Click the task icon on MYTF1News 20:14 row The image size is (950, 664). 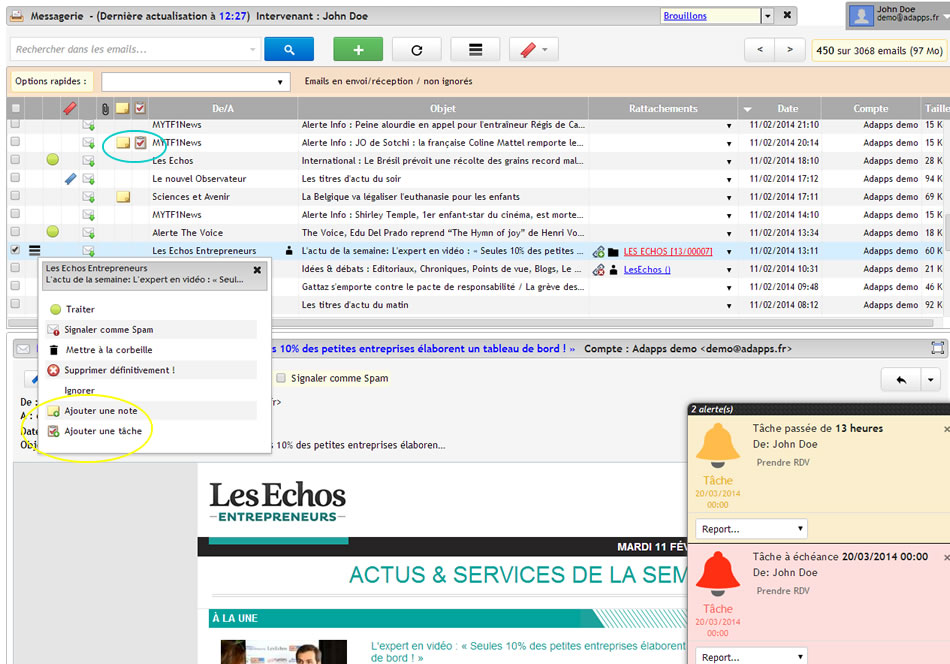pos(141,143)
